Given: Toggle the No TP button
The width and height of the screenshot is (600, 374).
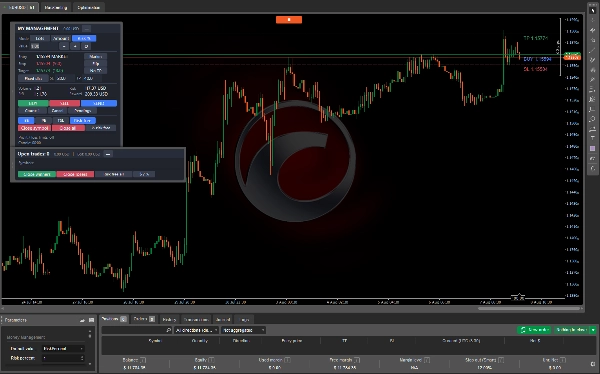Looking at the screenshot, I should 95,71.
